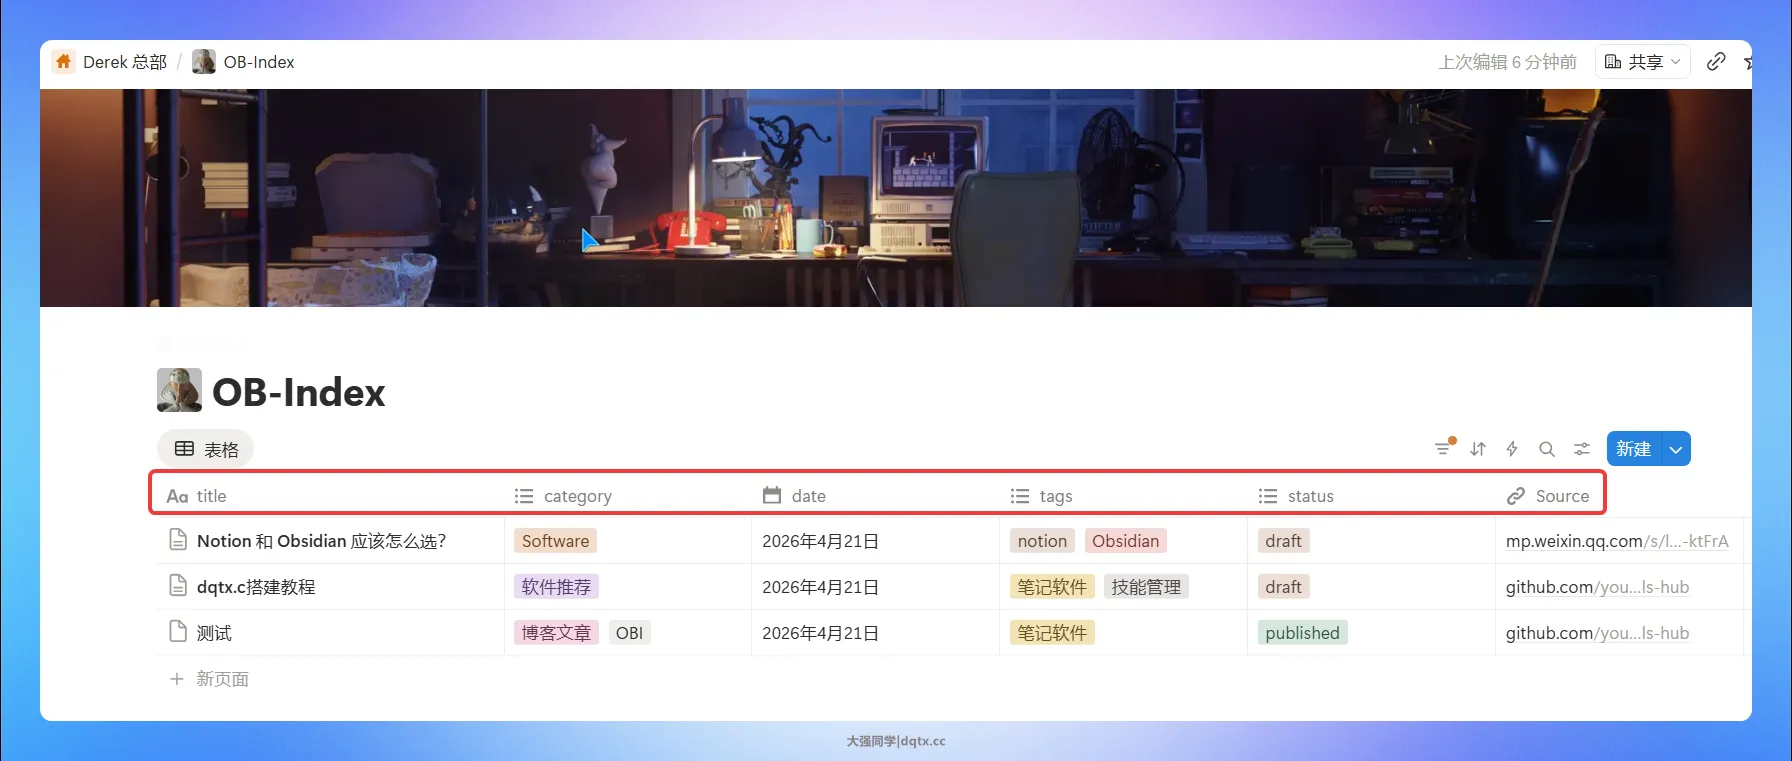Select the 表格 view tab

pyautogui.click(x=206, y=449)
